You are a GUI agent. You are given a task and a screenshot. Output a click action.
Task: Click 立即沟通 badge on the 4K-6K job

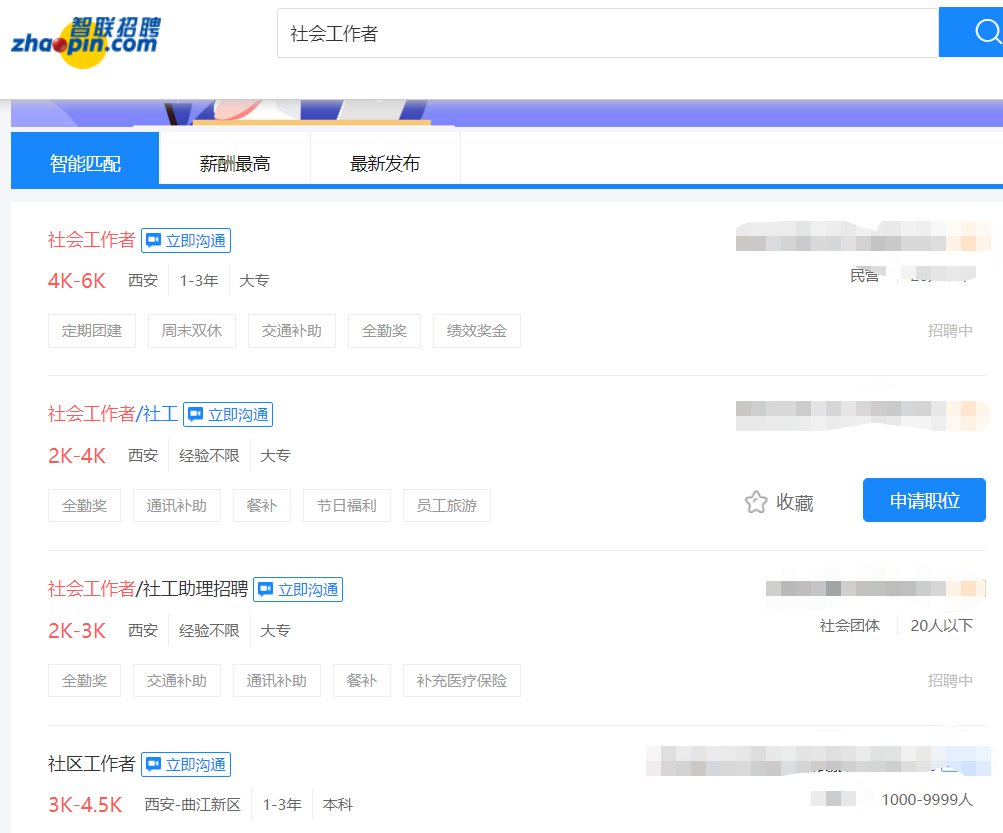[186, 240]
